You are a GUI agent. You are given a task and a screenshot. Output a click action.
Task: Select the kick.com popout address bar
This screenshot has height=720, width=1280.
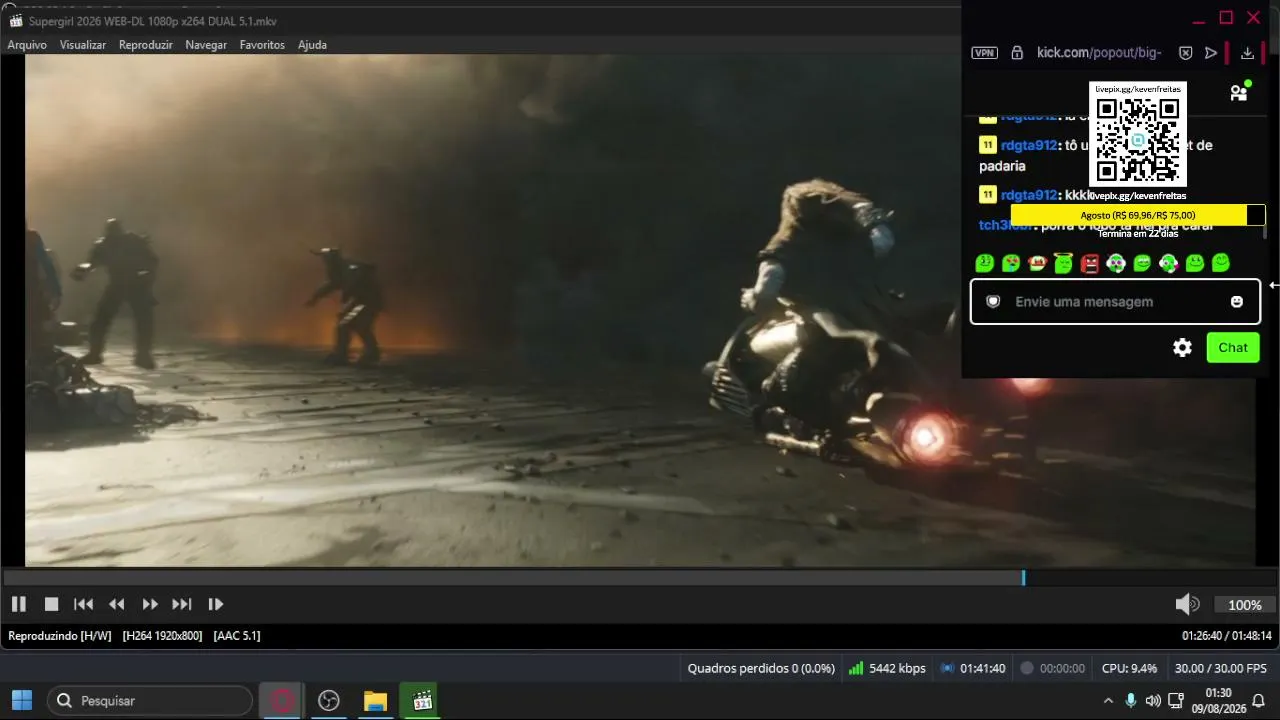pyautogui.click(x=1099, y=53)
